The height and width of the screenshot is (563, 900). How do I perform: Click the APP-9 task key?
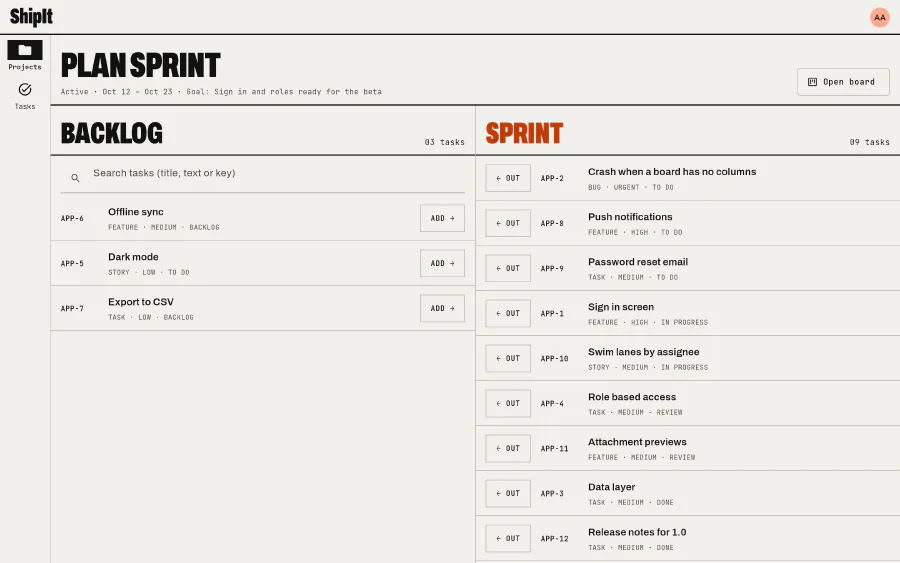click(x=552, y=268)
